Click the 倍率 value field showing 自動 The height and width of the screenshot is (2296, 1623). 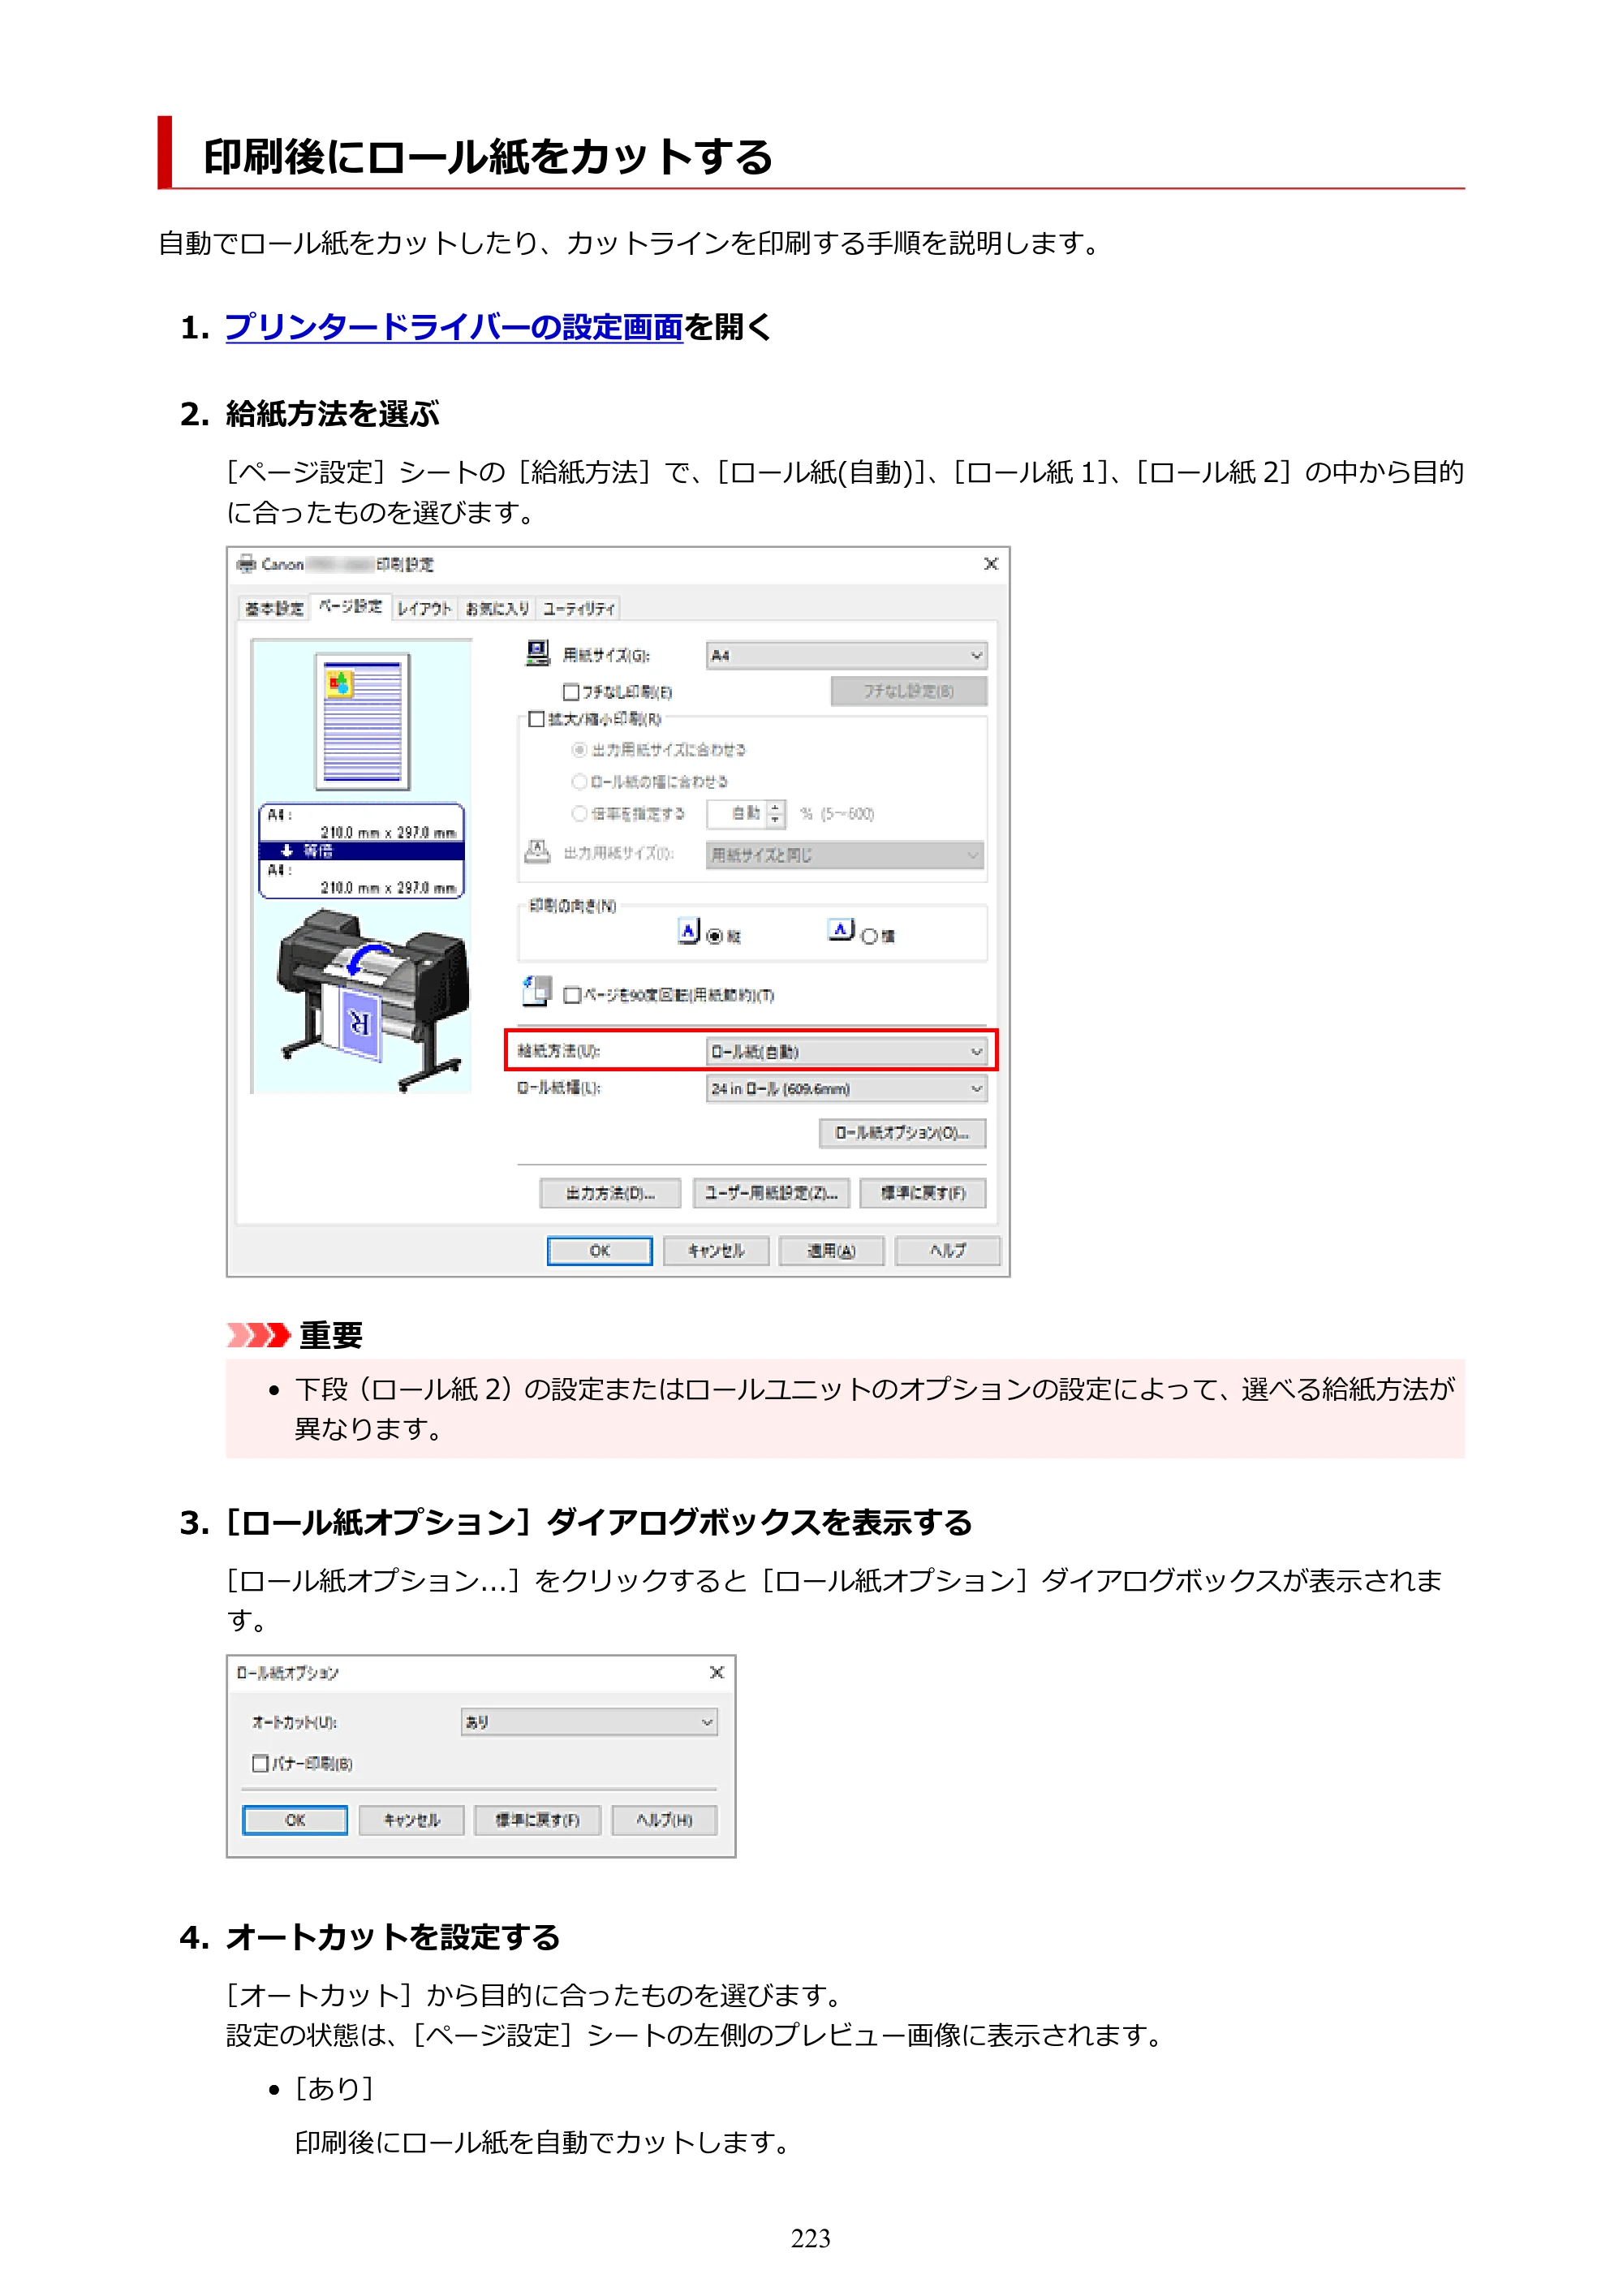[x=737, y=814]
